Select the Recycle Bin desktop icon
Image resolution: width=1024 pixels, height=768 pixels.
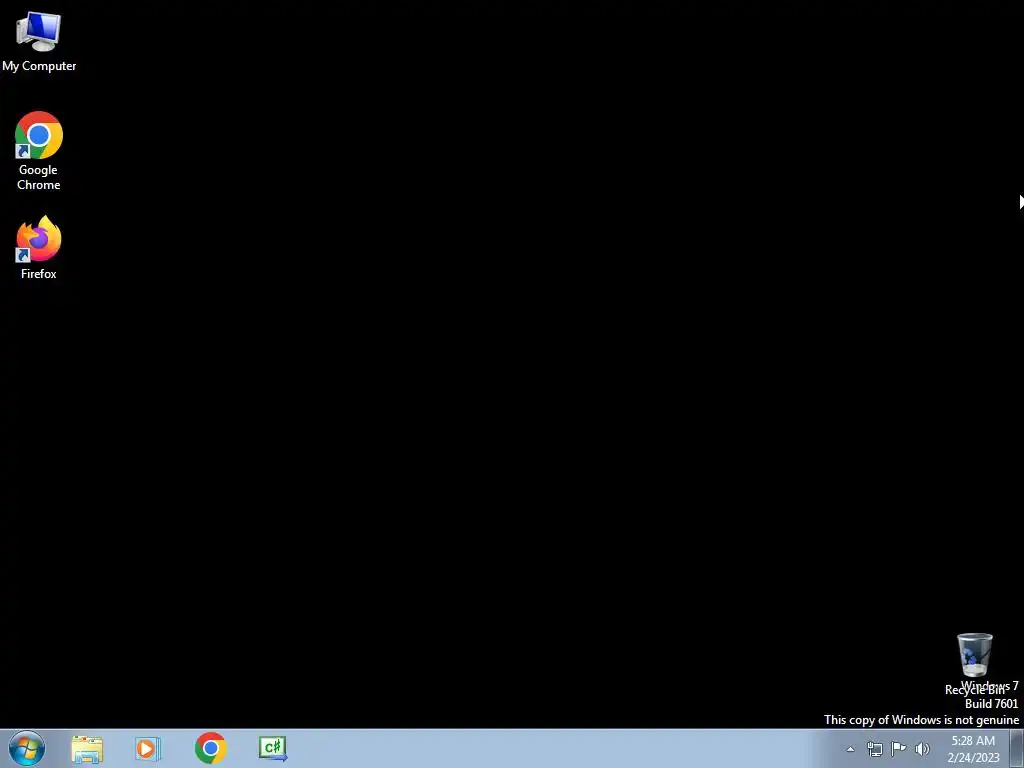click(974, 663)
